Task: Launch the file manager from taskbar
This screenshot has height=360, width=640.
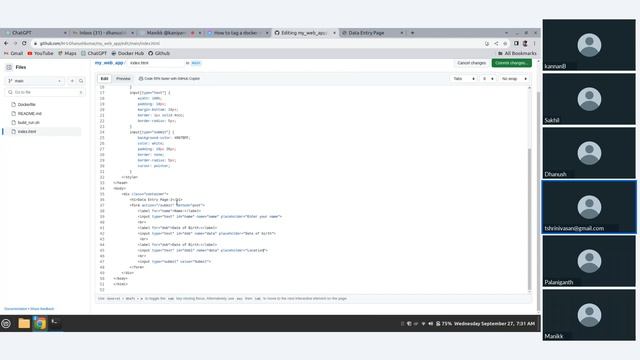Action: 24,324
